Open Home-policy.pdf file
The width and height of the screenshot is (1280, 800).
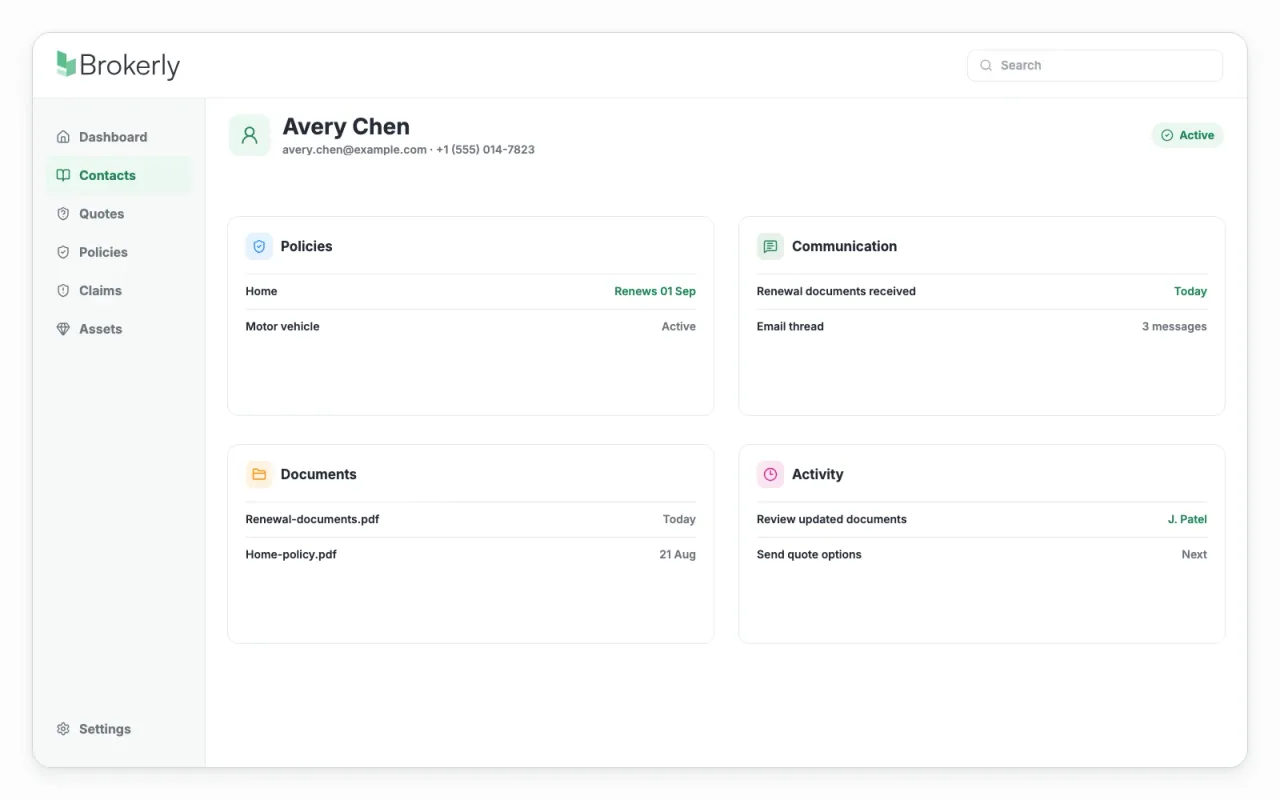pos(471,554)
